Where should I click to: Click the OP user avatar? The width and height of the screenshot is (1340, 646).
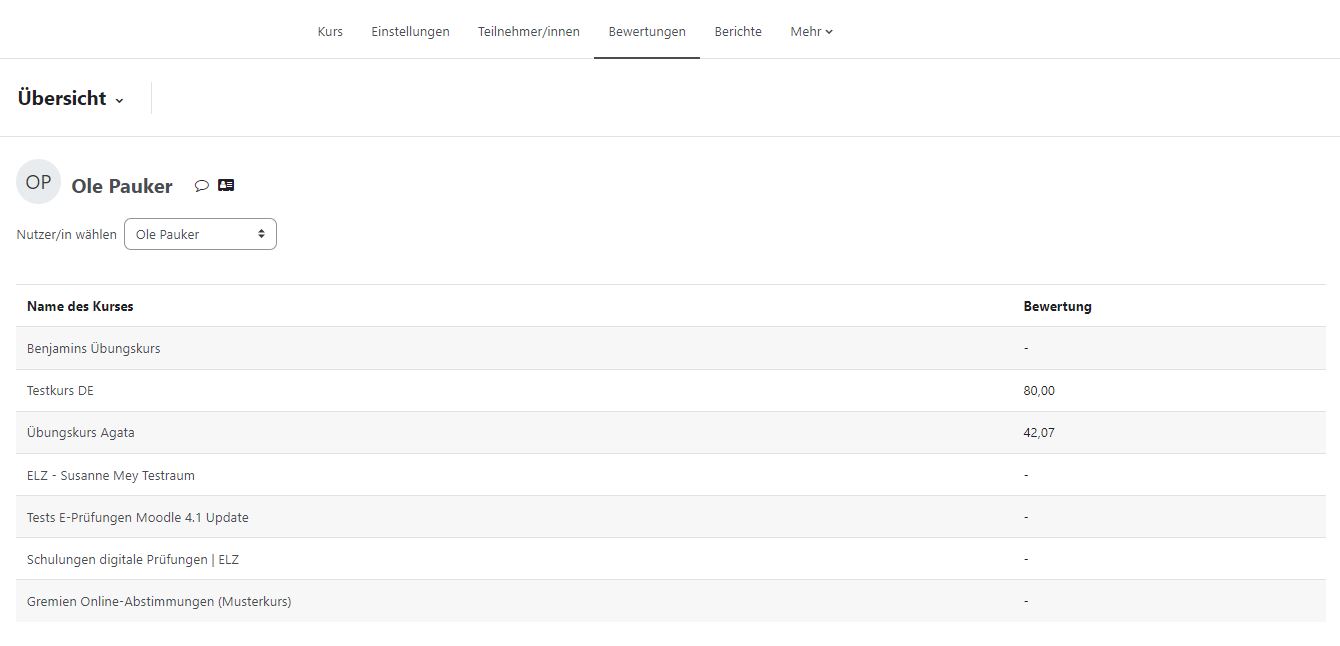(x=38, y=182)
